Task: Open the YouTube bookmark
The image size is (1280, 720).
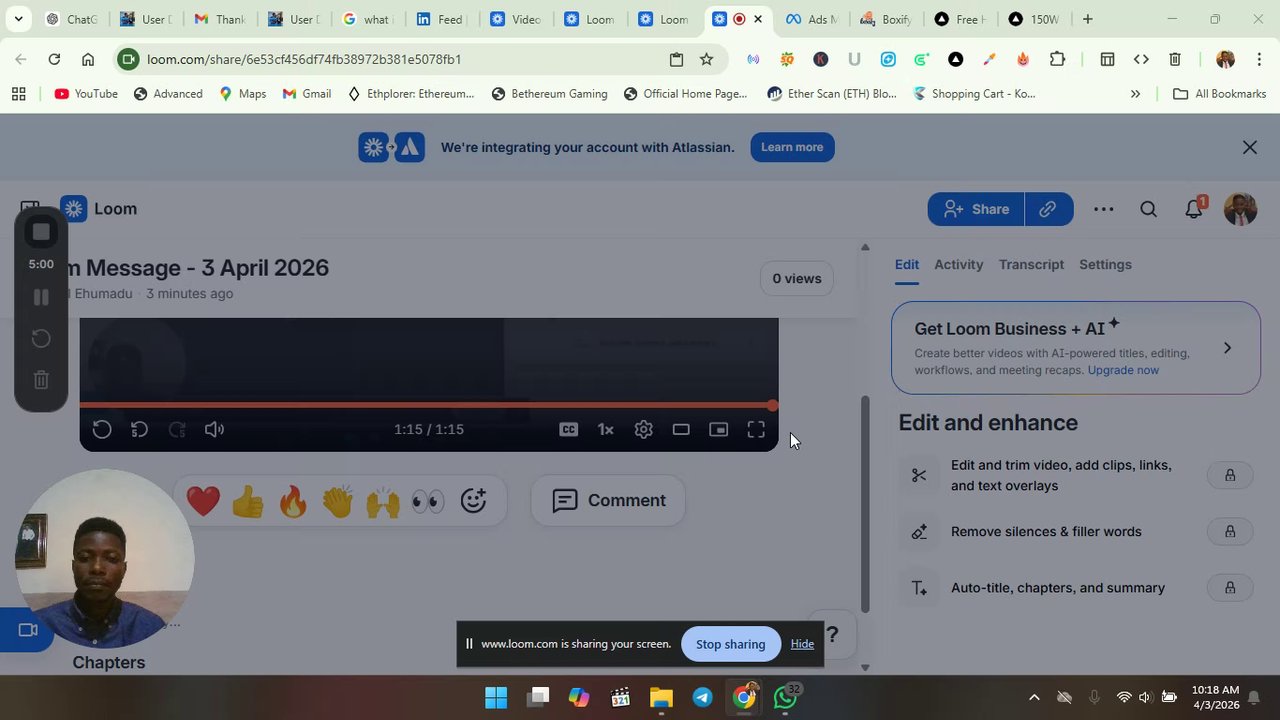Action: [x=86, y=94]
